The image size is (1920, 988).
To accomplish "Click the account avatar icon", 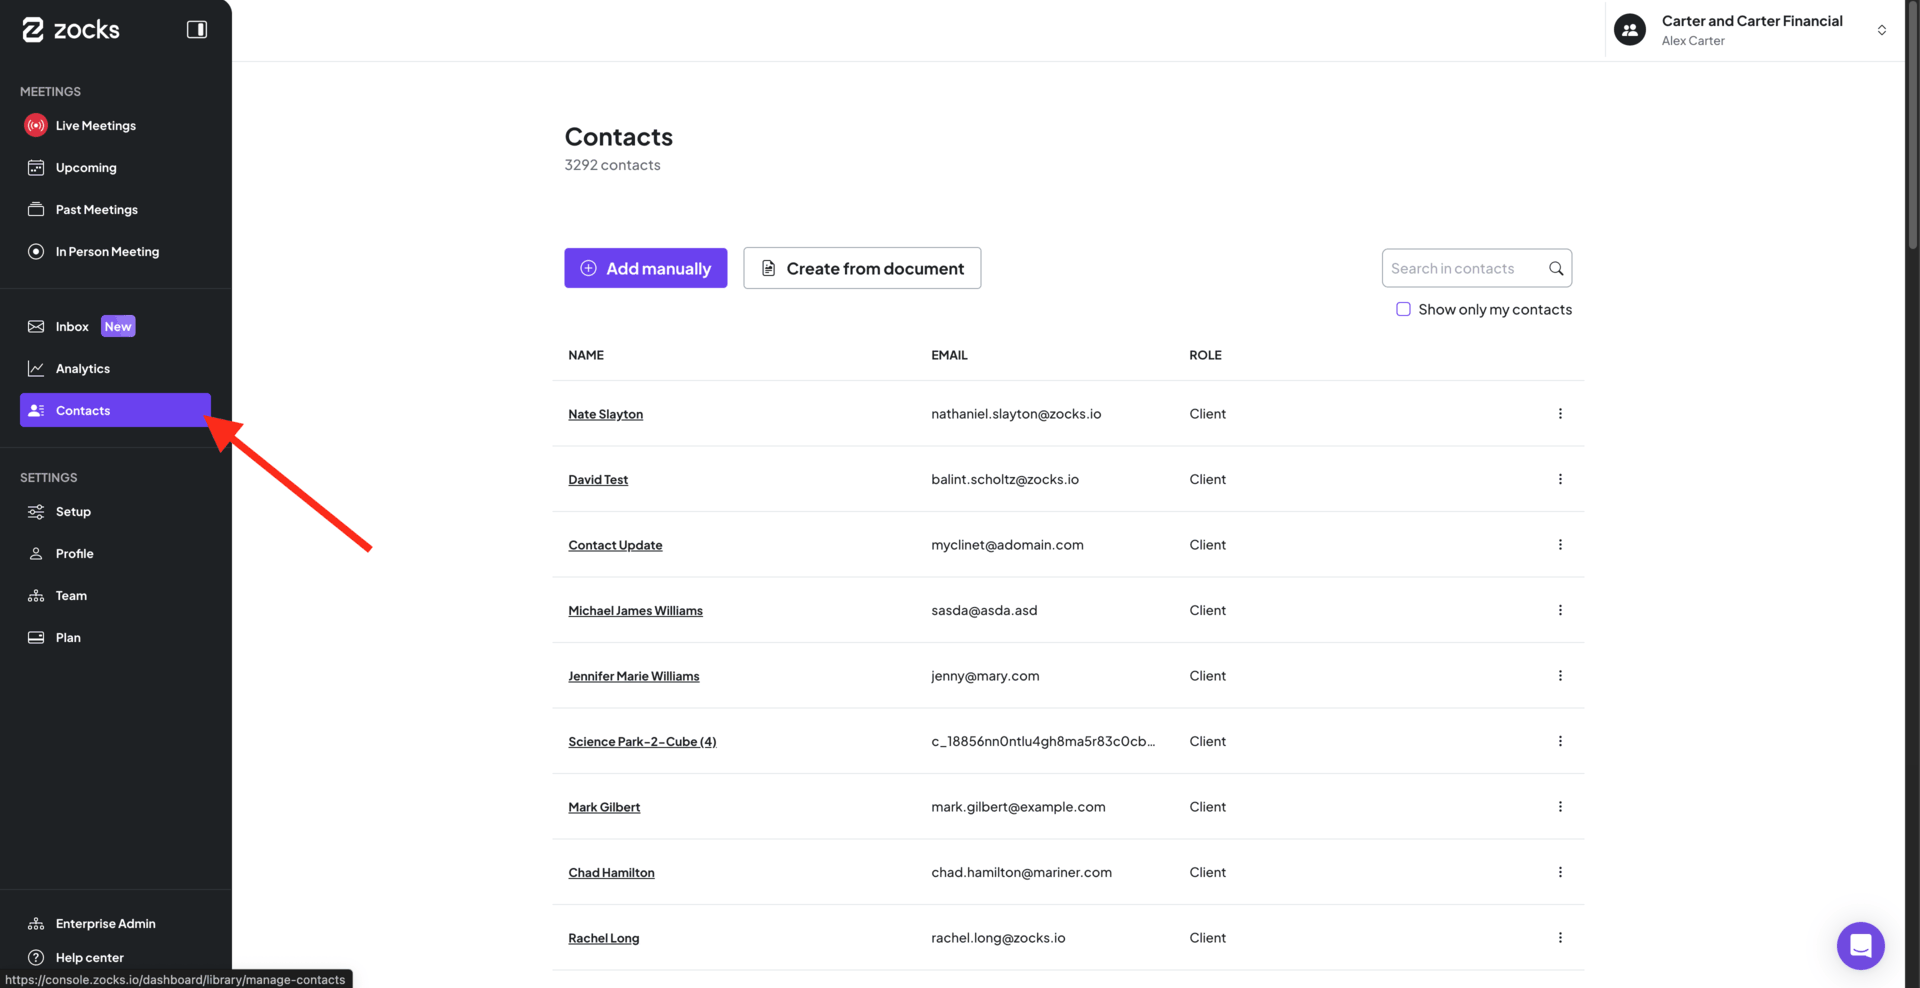I will (1630, 30).
